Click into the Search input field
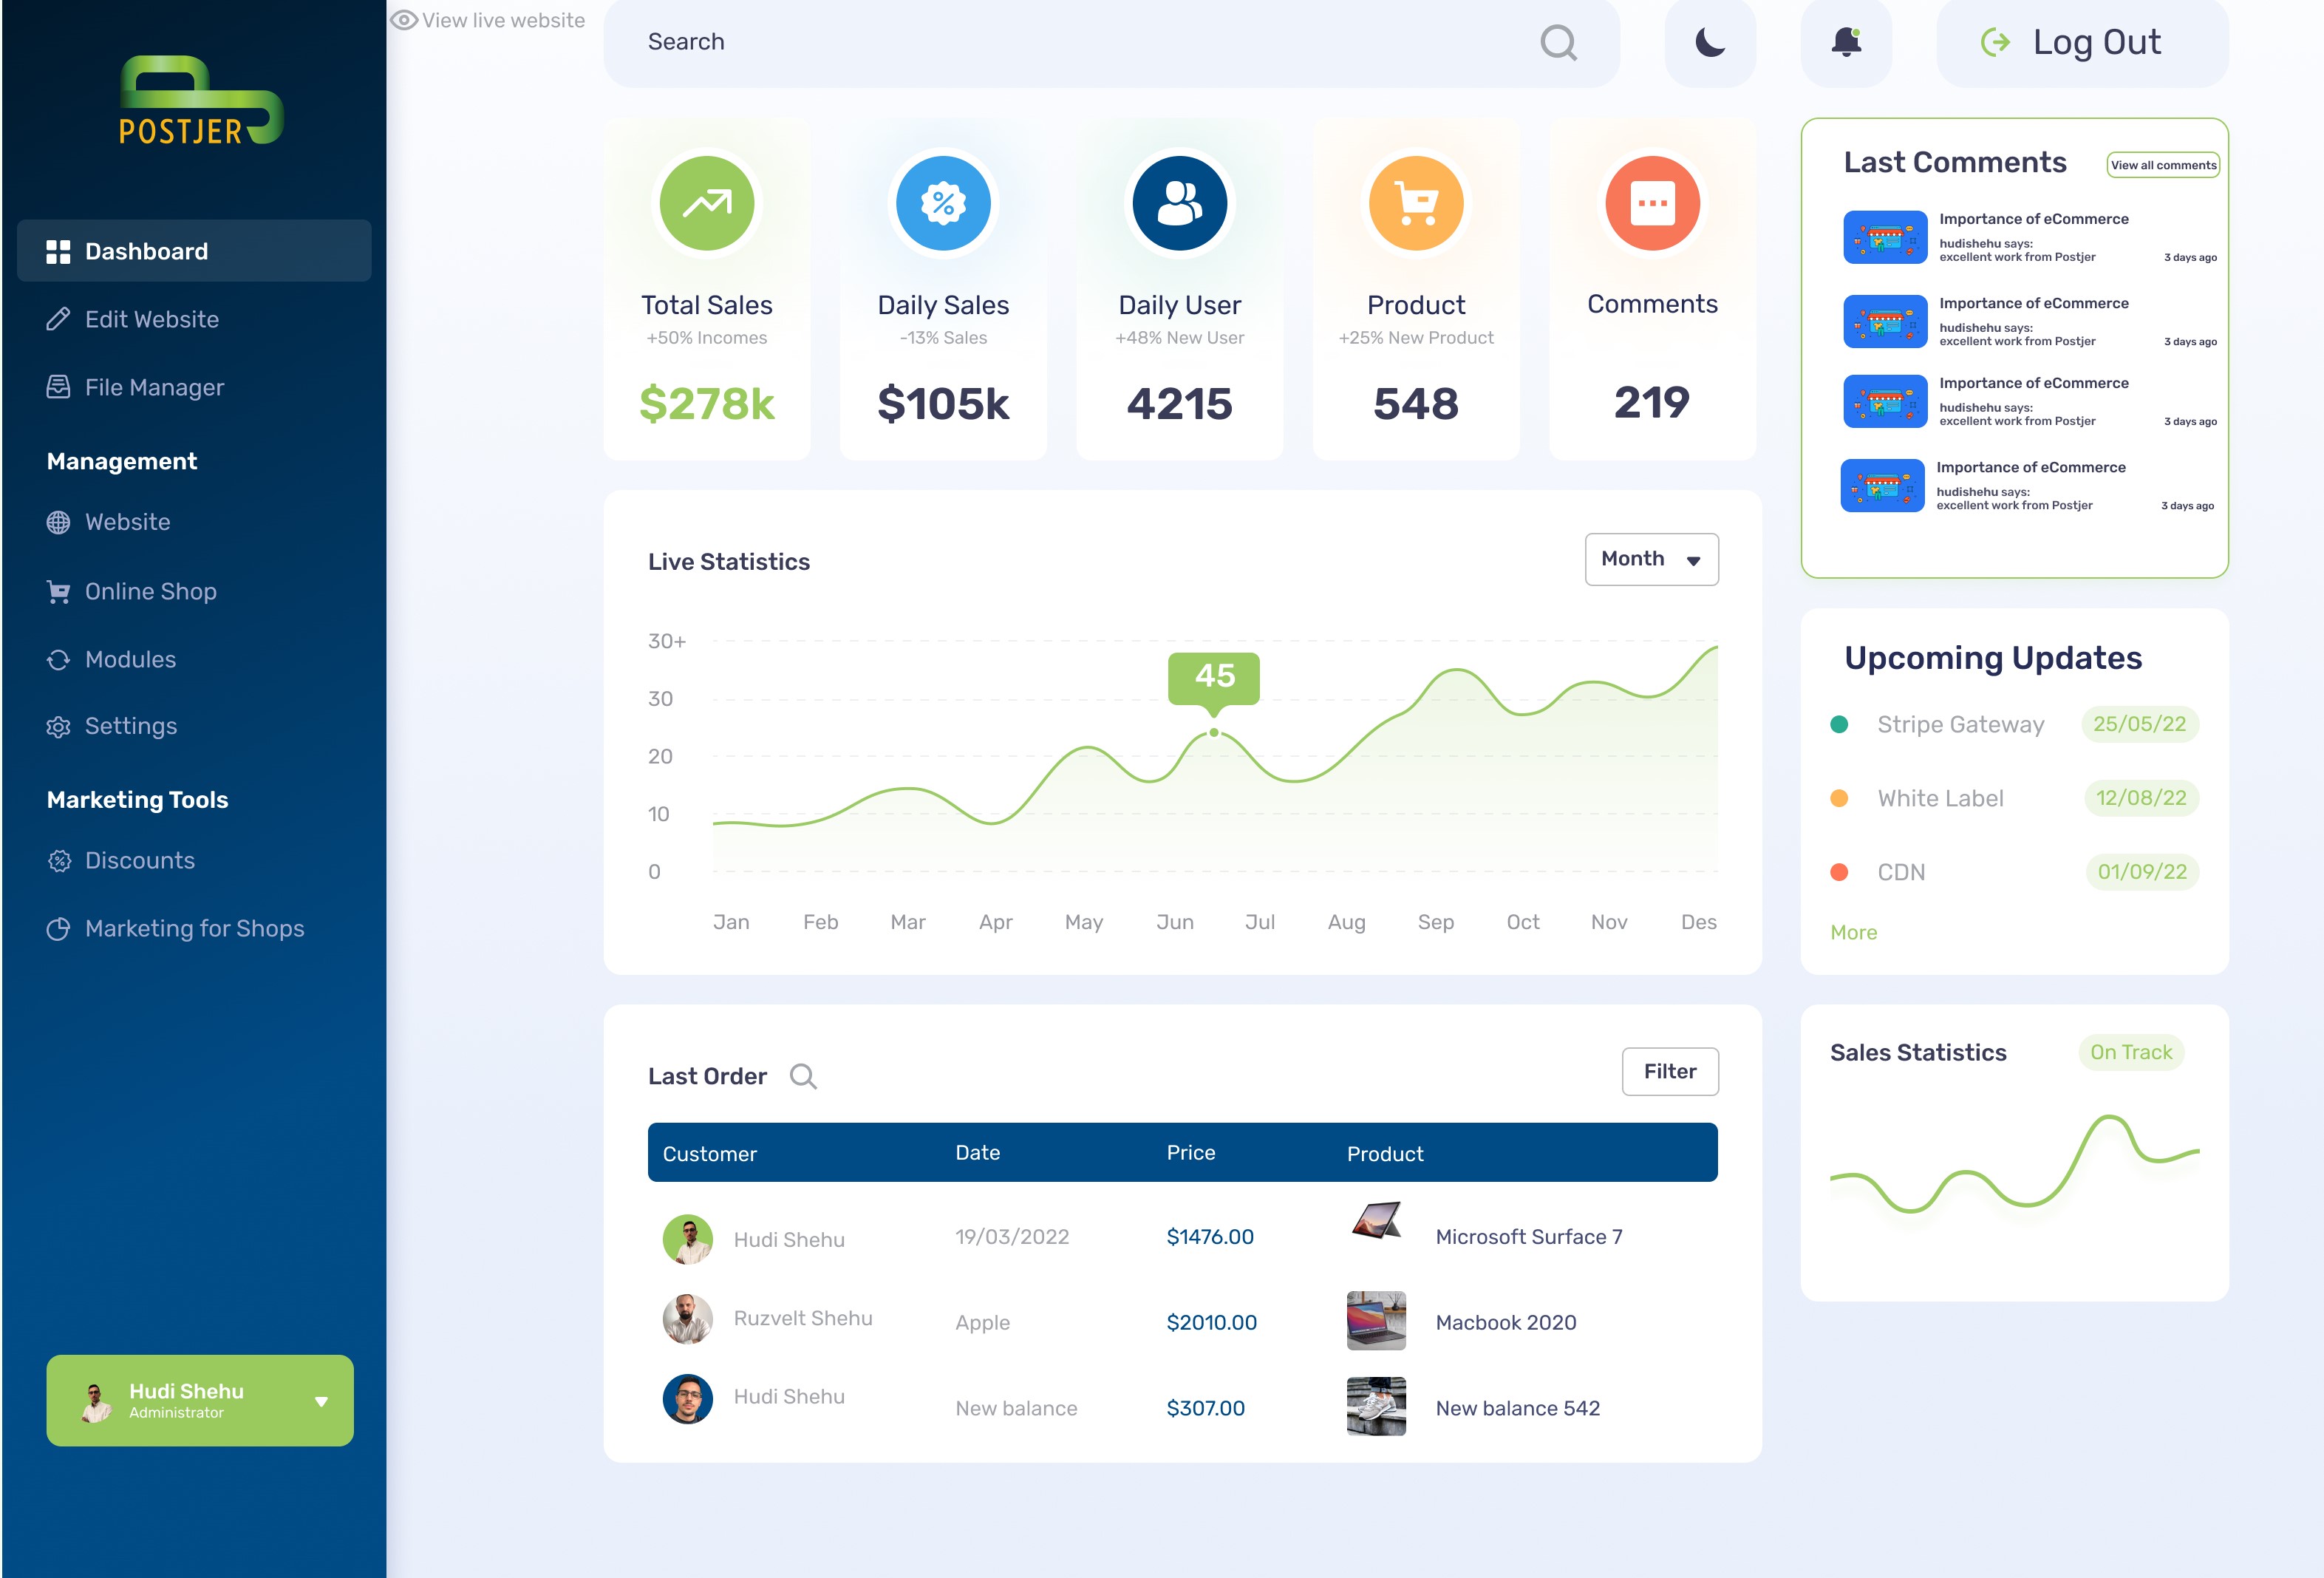Image resolution: width=2324 pixels, height=1578 pixels. click(1050, 42)
